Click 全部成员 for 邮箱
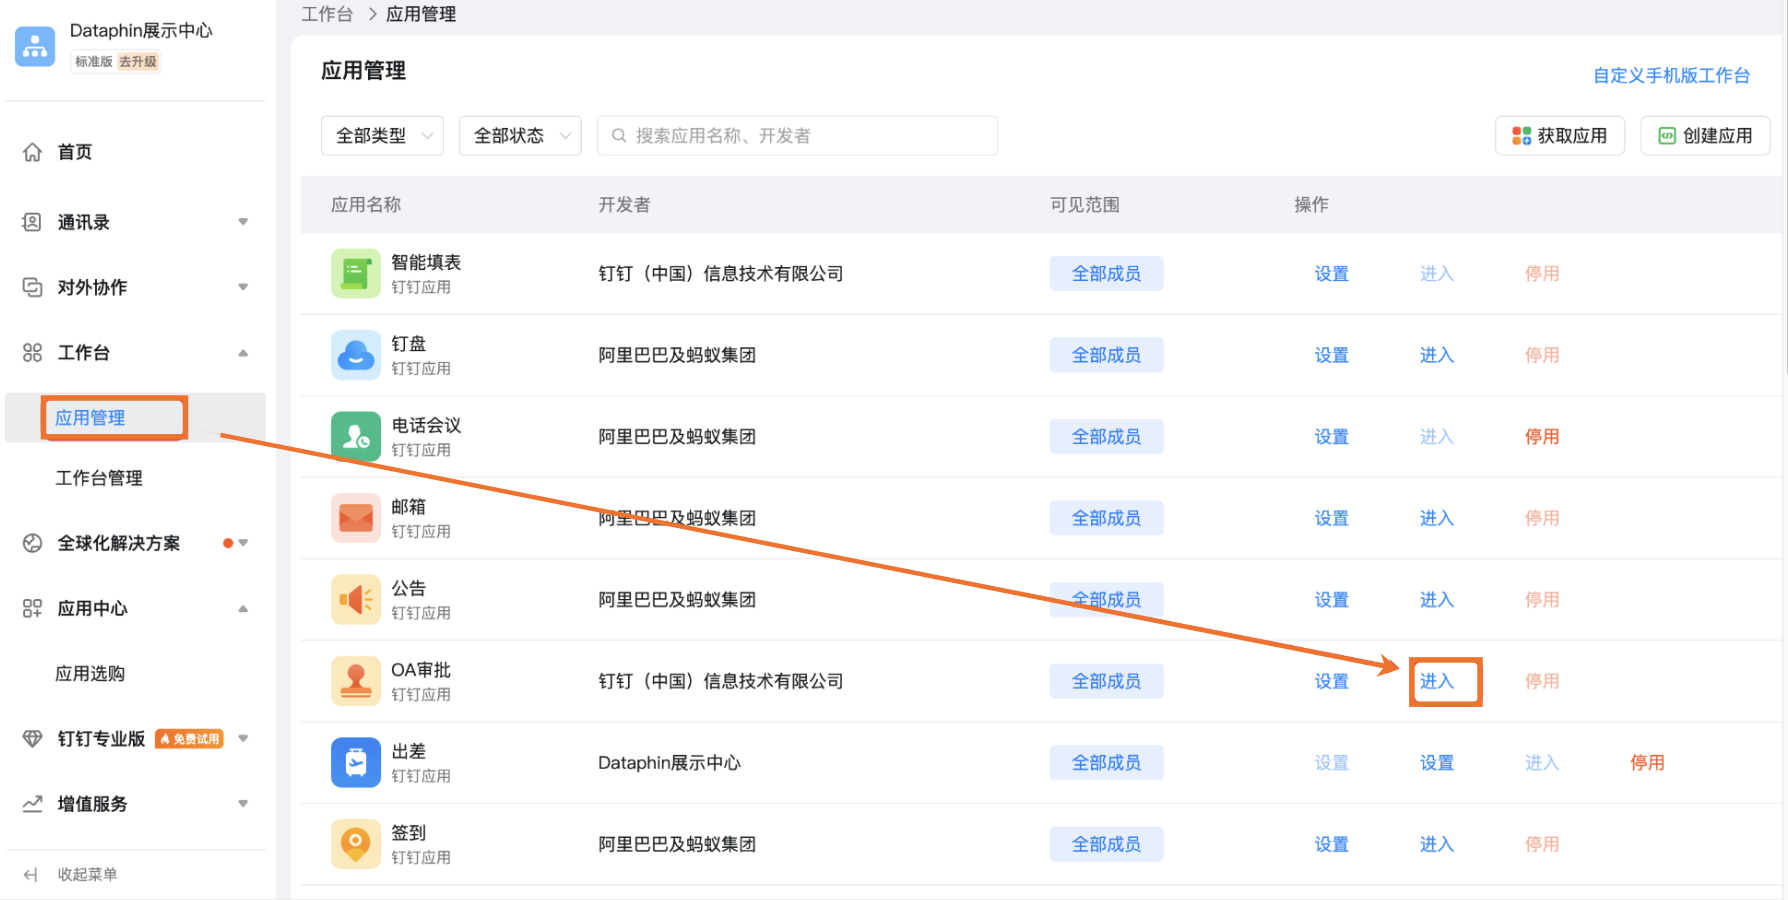This screenshot has width=1788, height=900. (x=1106, y=518)
